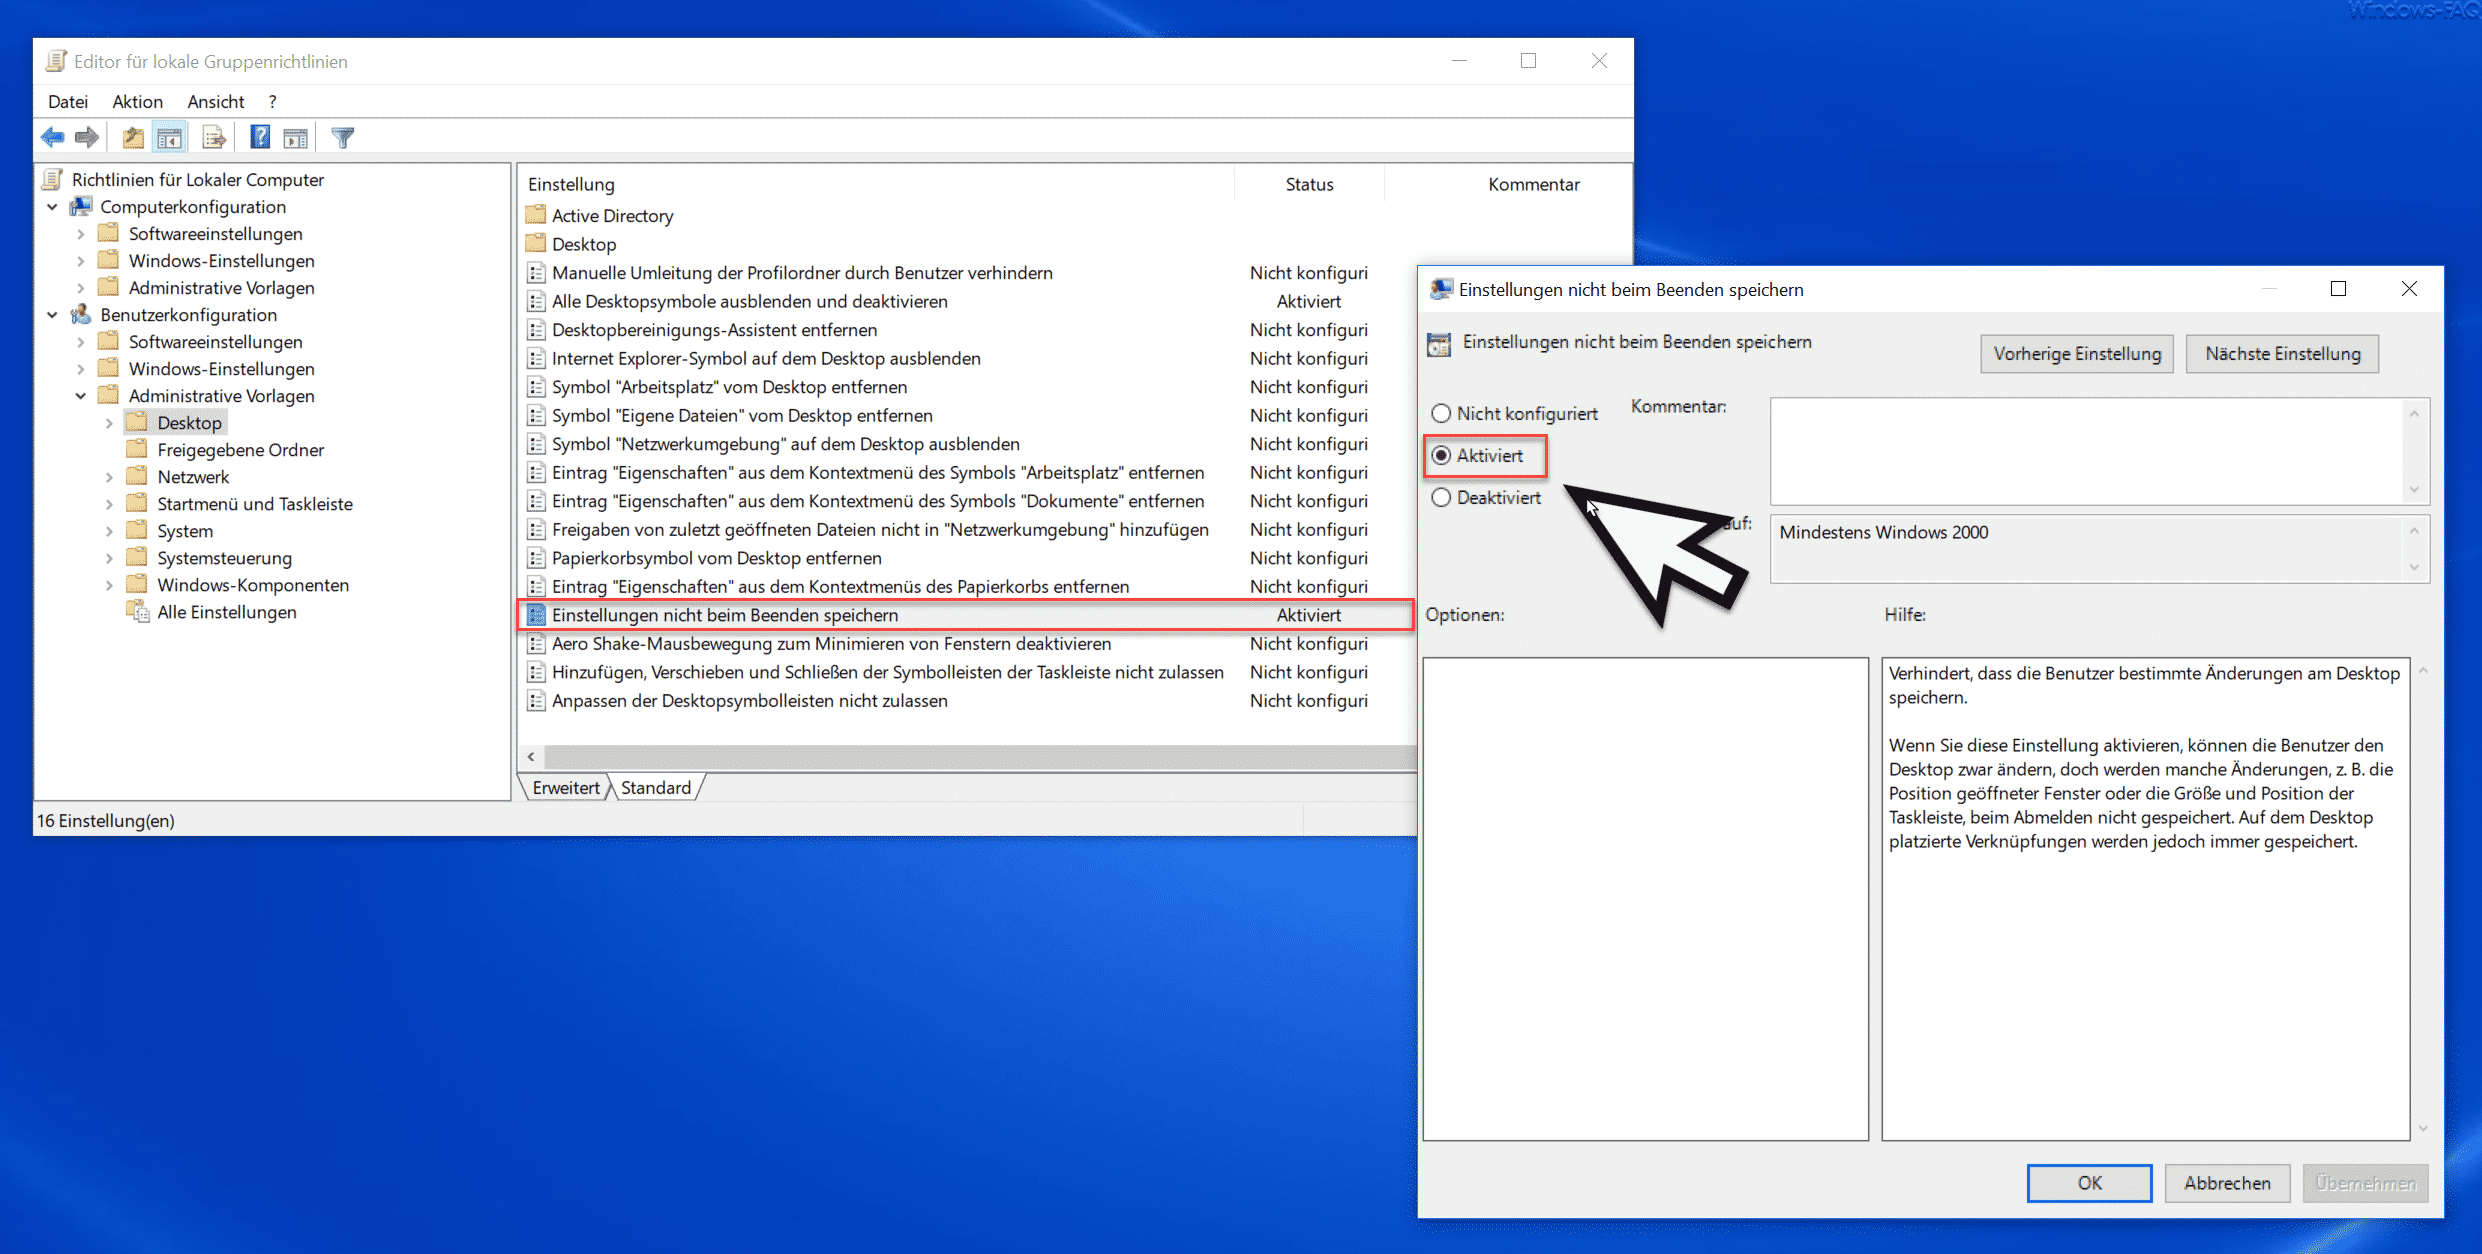This screenshot has height=1254, width=2482.
Task: Select the Desktopbereinigungs-Assistent entfernen setting
Action: (715, 330)
